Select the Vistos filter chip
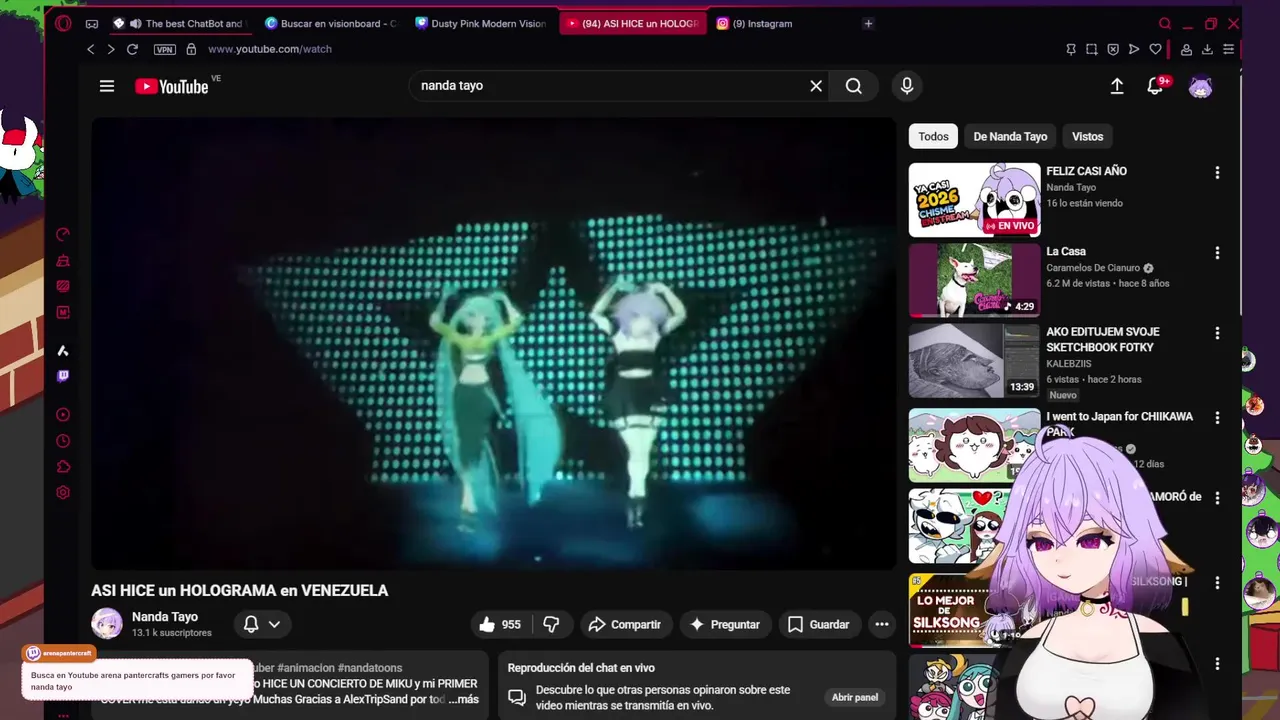1280x720 pixels. [1087, 137]
